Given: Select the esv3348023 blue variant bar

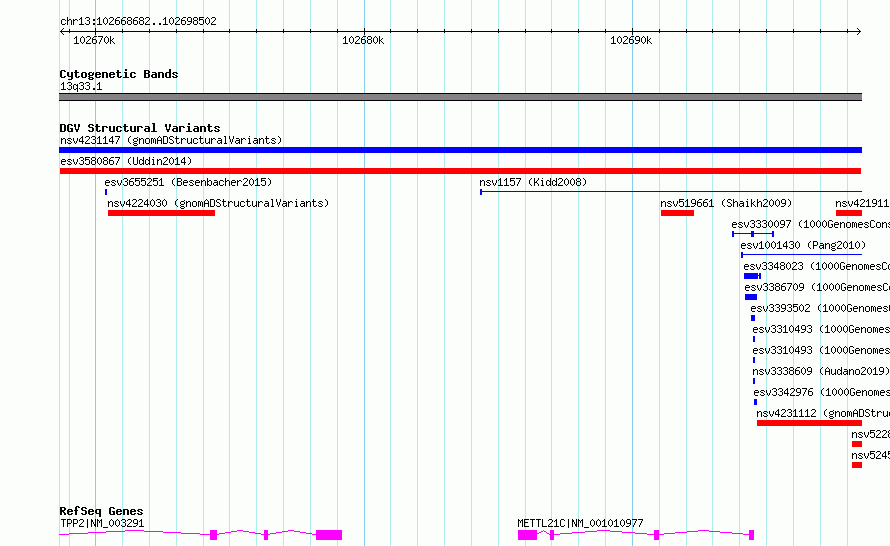Looking at the screenshot, I should click(752, 276).
